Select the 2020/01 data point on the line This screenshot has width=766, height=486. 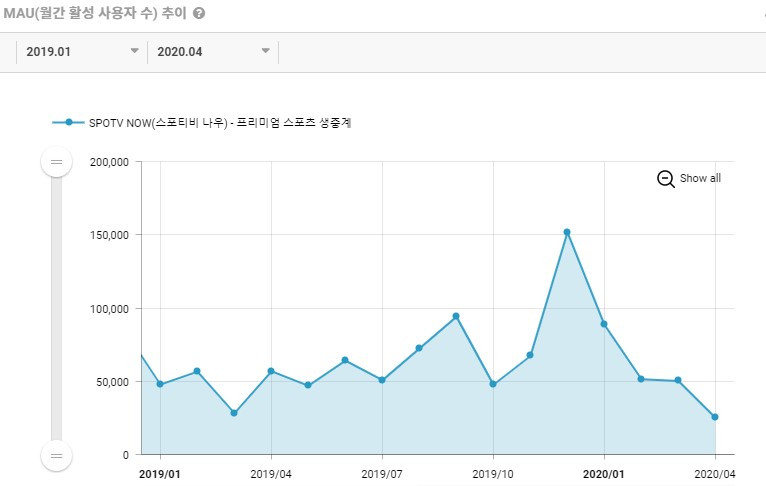point(604,324)
